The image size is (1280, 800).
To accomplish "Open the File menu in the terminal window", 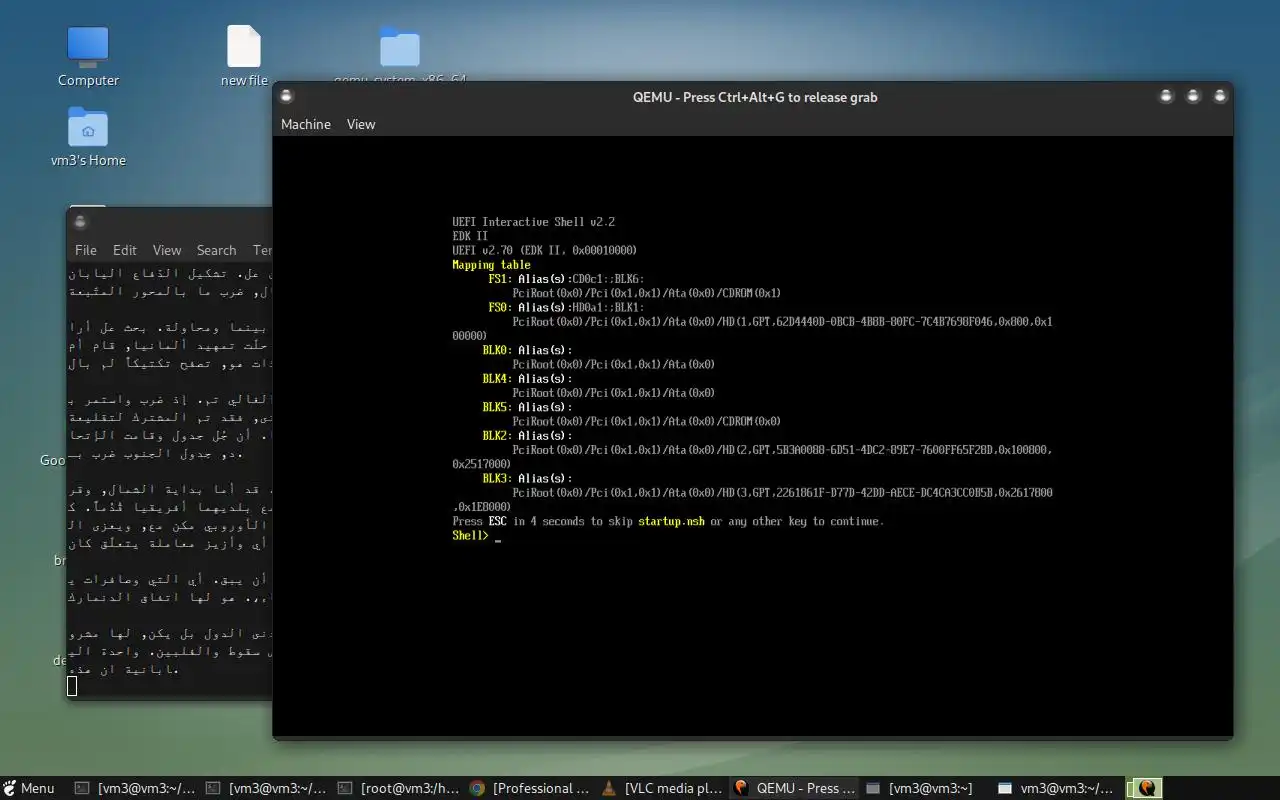I will click(86, 250).
